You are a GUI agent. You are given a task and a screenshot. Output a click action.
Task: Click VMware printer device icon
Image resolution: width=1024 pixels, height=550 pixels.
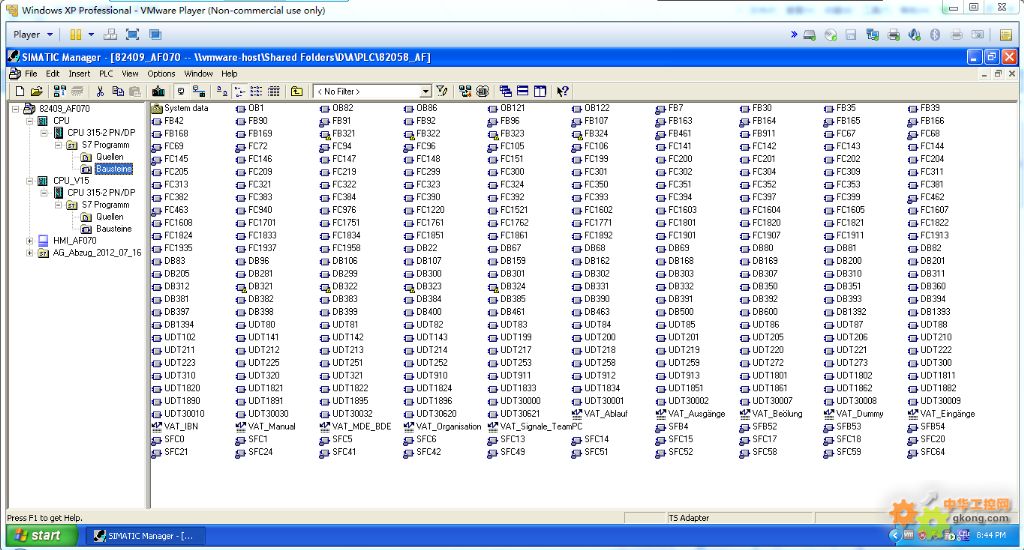click(x=893, y=35)
